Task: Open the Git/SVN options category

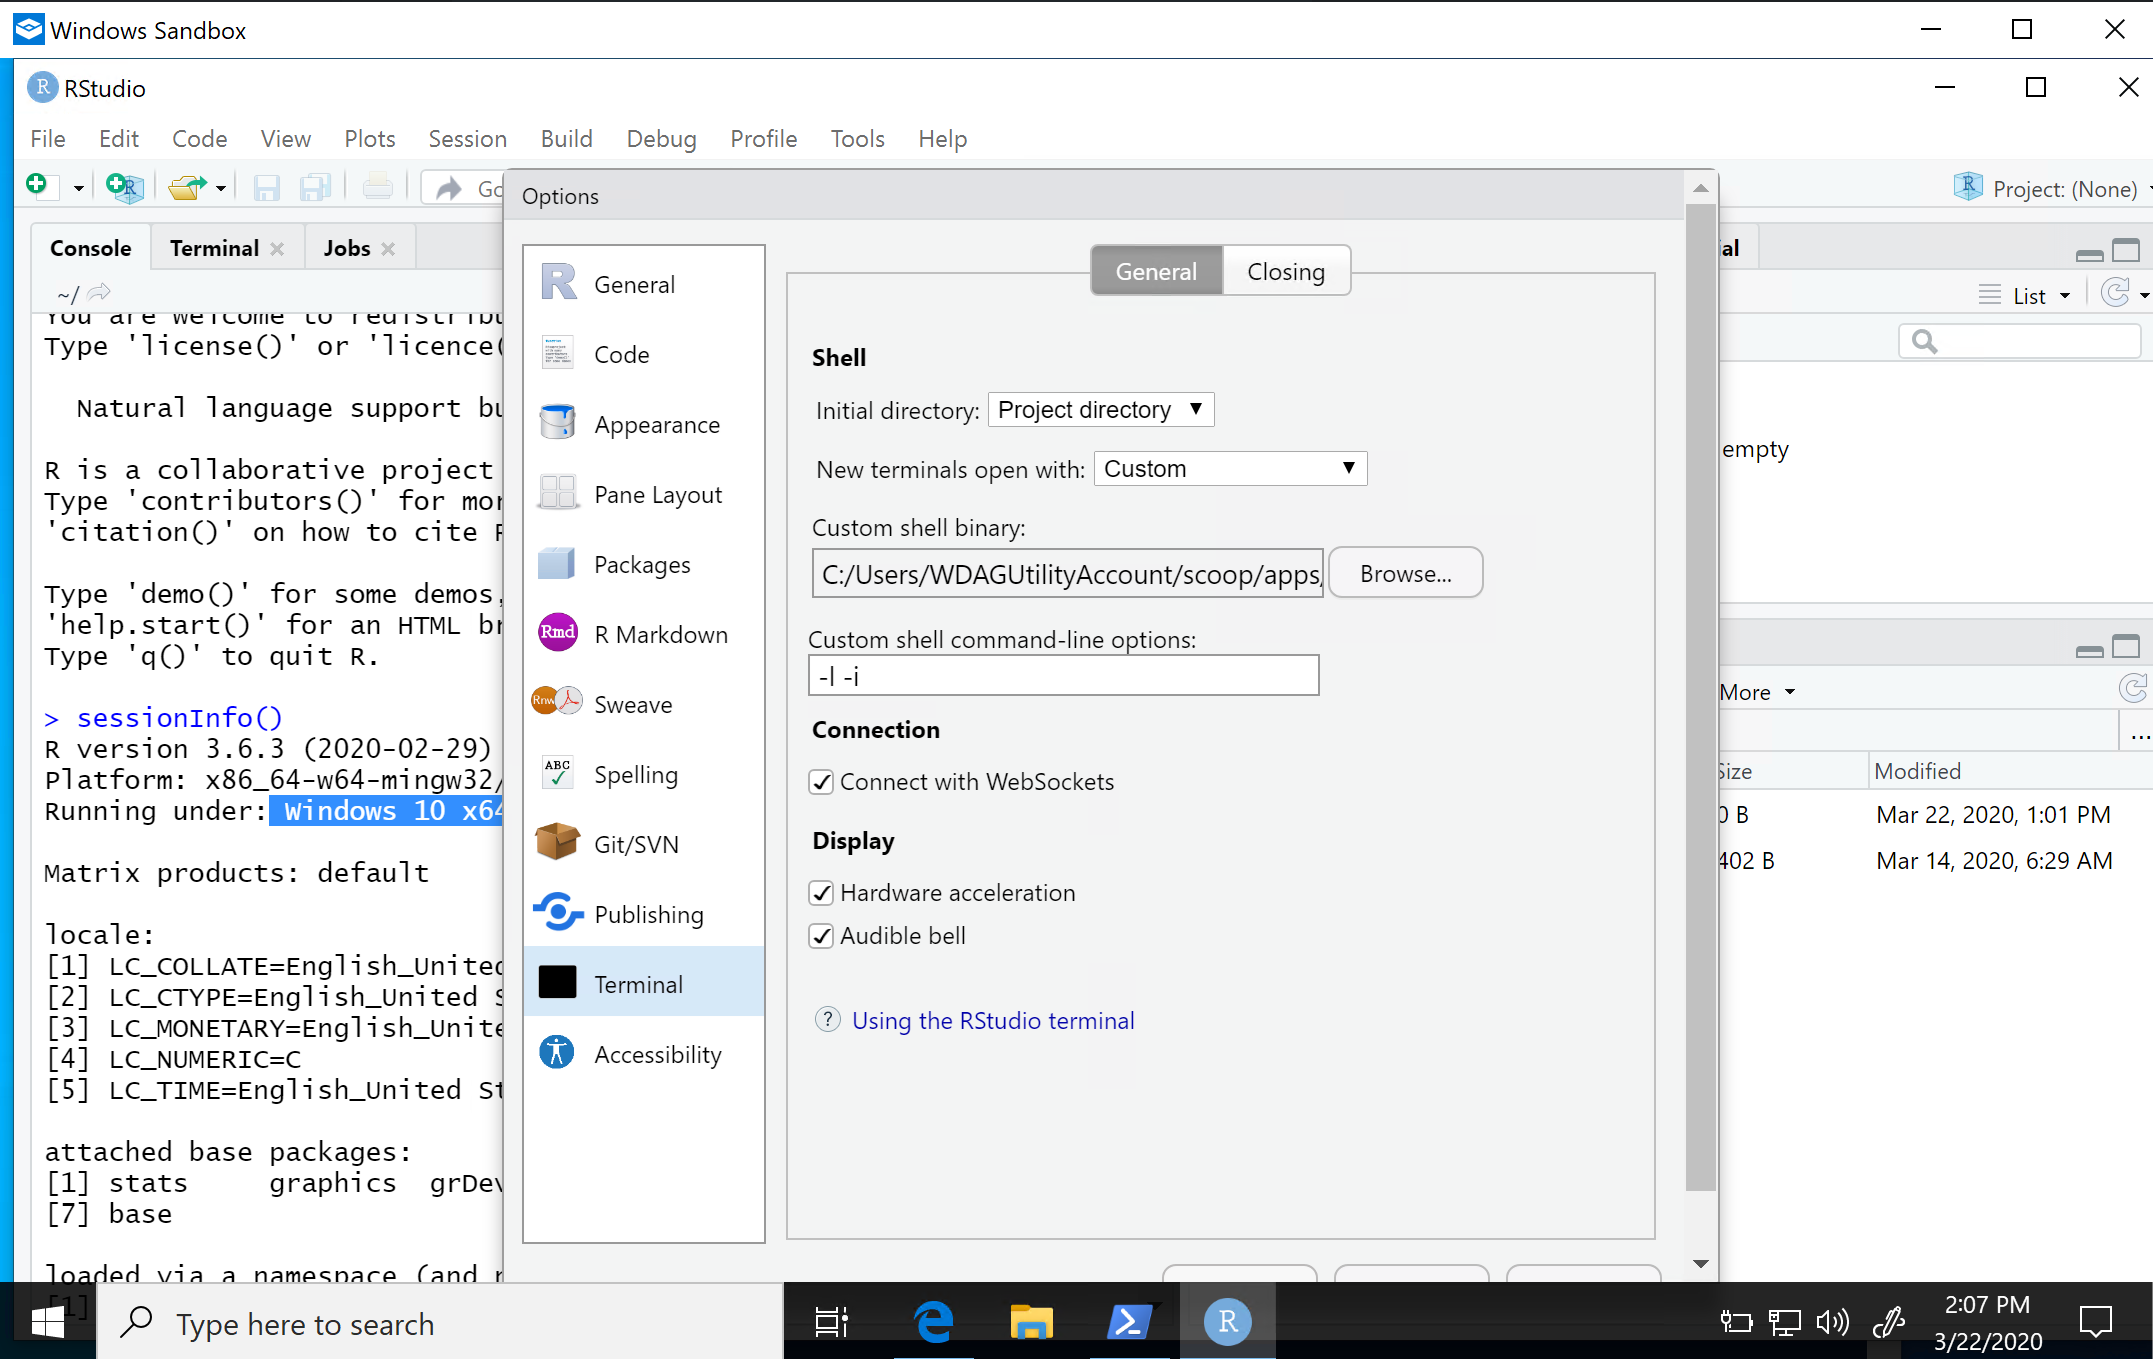Action: (636, 845)
